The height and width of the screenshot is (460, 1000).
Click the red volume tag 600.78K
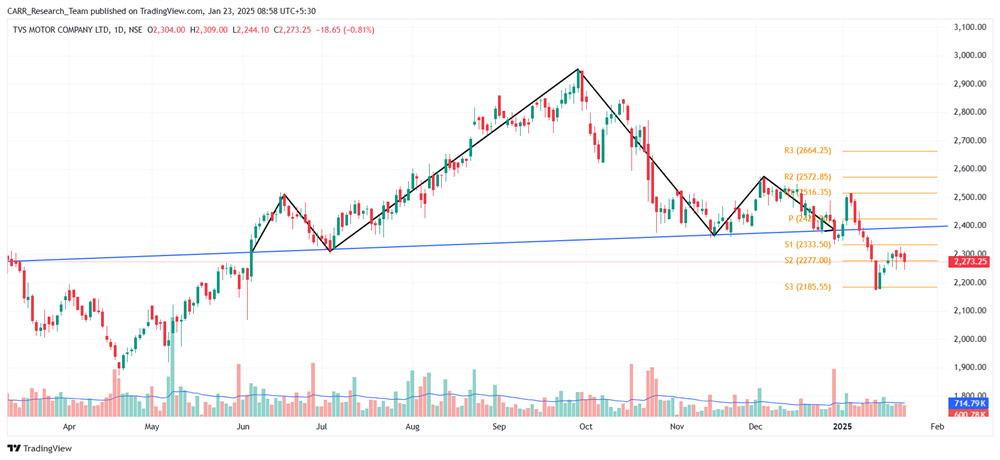(967, 414)
